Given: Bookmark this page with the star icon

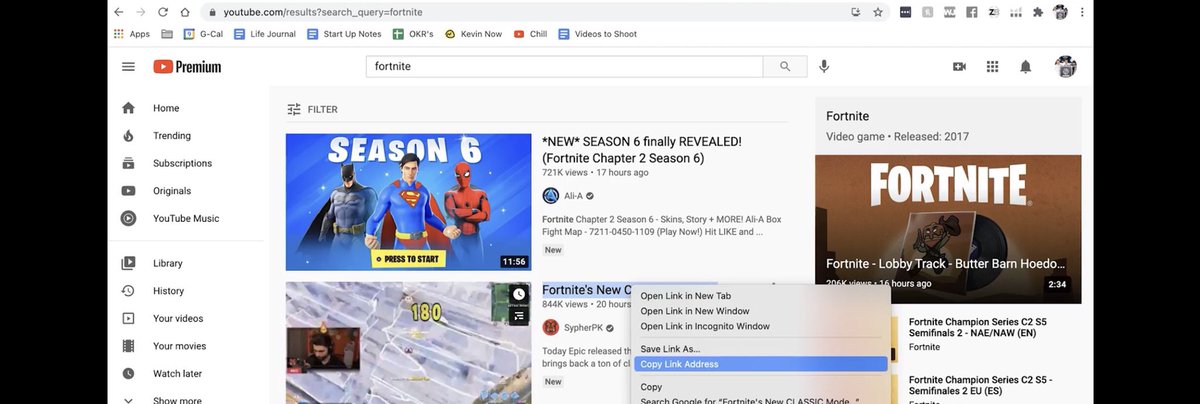Looking at the screenshot, I should click(x=878, y=12).
